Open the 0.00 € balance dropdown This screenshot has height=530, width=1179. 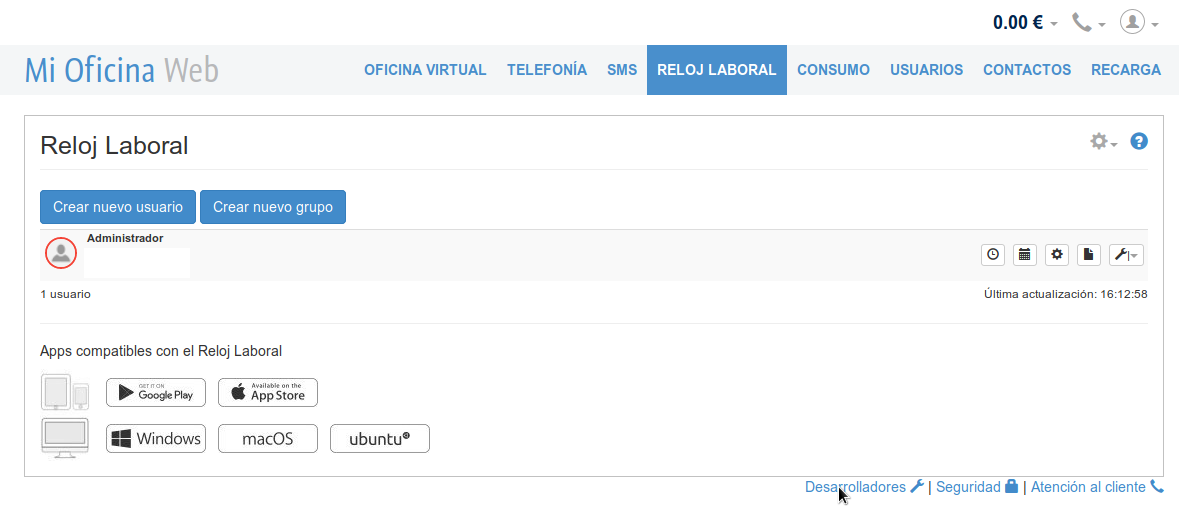tap(1025, 23)
